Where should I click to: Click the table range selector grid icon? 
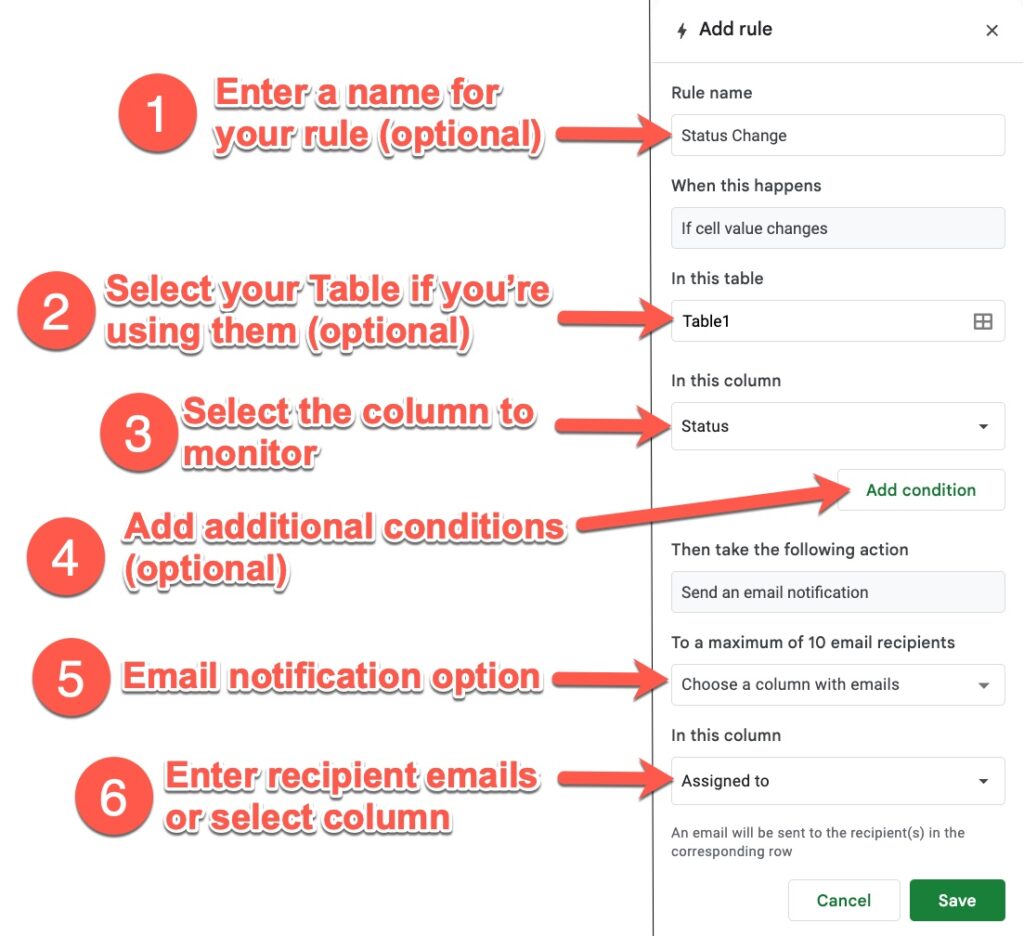tap(983, 321)
